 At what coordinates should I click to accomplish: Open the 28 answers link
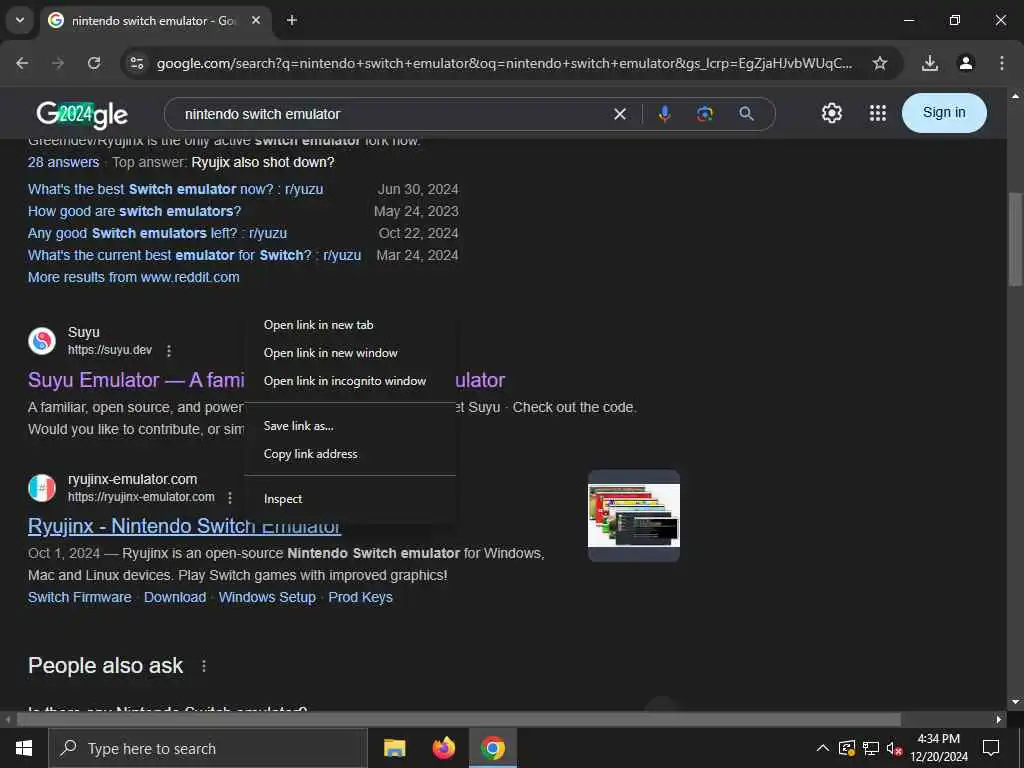(x=63, y=162)
